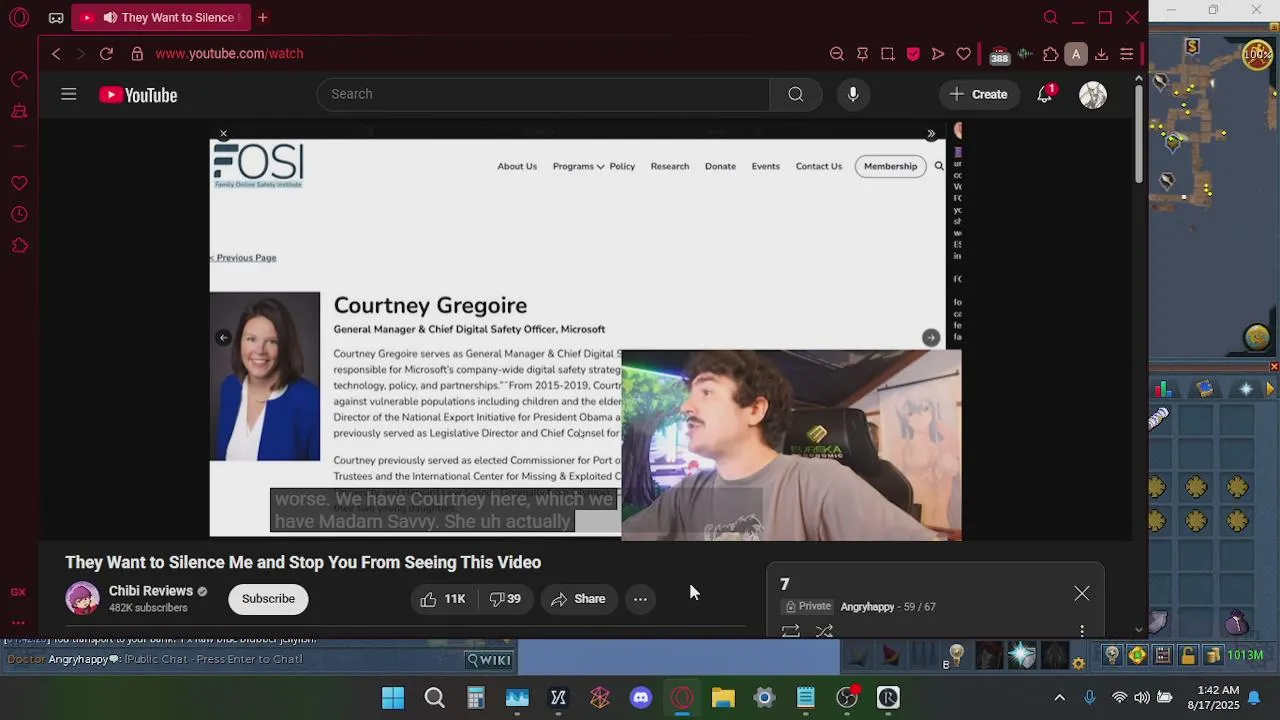Pin the page with pushpin icon
This screenshot has width=1280, height=720.
point(862,54)
